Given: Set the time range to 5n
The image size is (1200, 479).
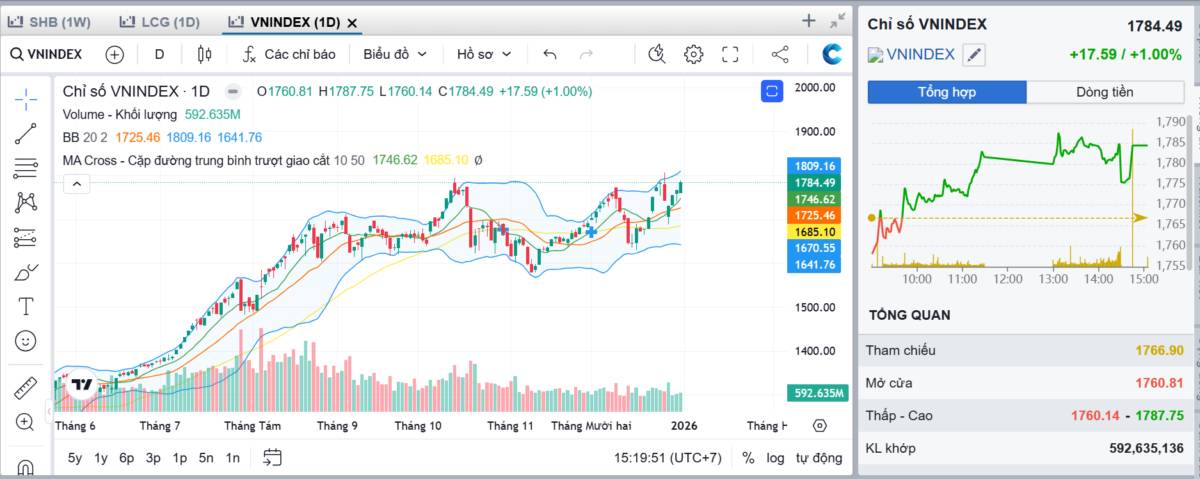Looking at the screenshot, I should click(206, 458).
